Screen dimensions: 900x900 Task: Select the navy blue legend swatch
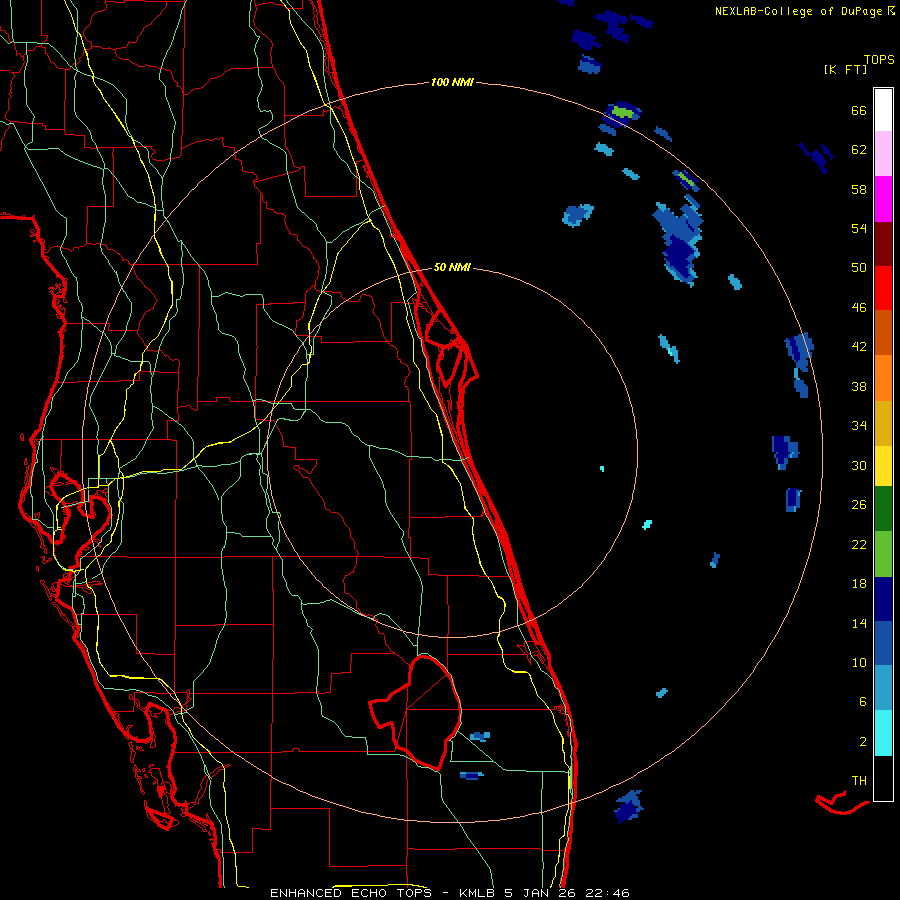click(x=883, y=599)
